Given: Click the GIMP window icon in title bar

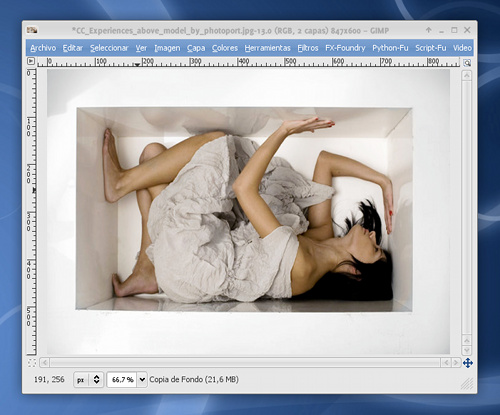Looking at the screenshot, I should [x=32, y=30].
